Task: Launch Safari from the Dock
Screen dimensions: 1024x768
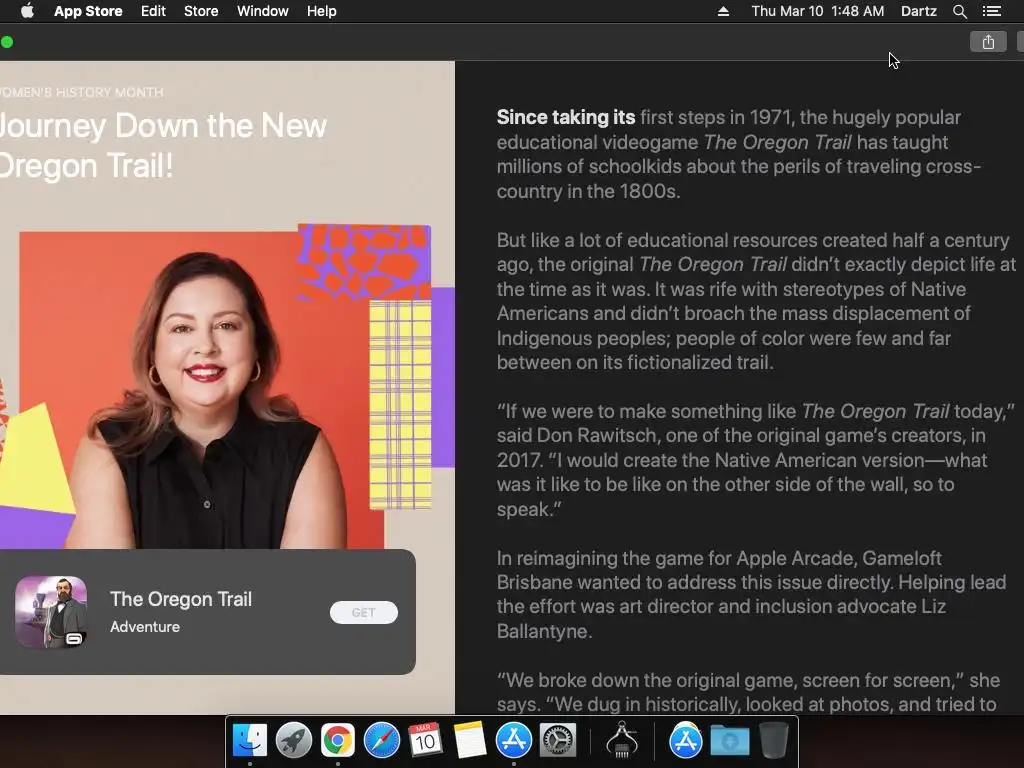Action: pos(381,740)
